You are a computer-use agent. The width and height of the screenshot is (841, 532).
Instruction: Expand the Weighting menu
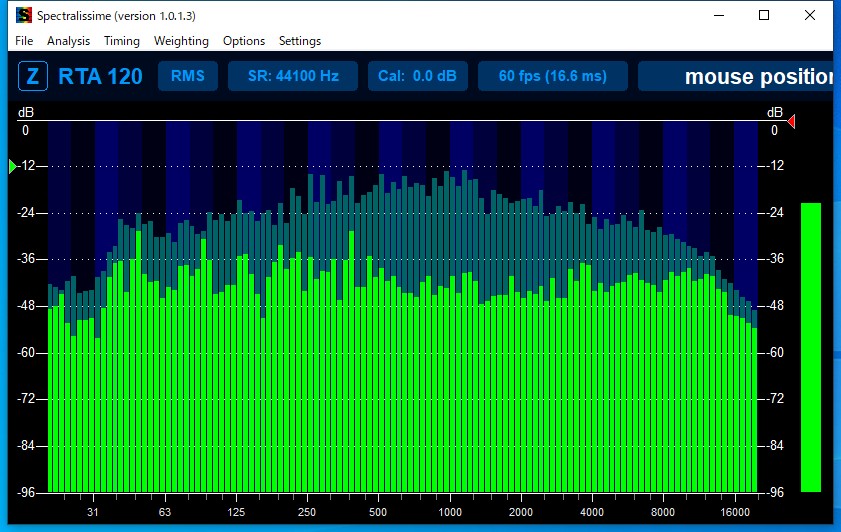[x=181, y=41]
